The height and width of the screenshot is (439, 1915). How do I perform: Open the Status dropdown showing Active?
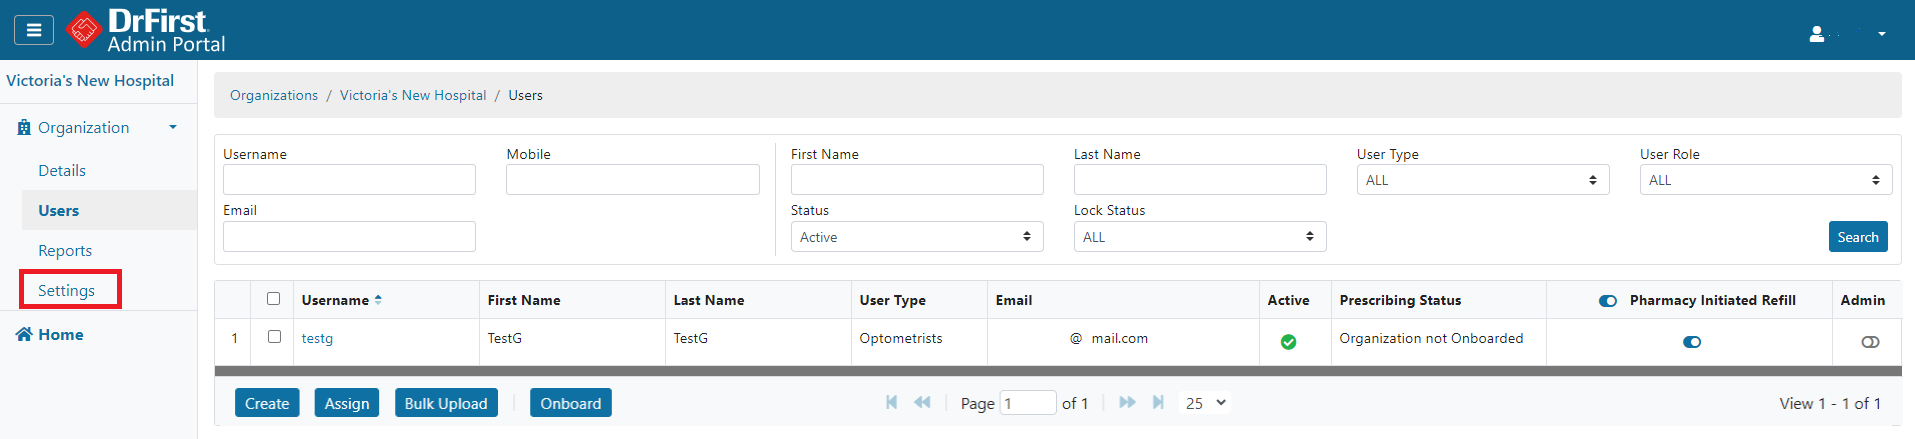pyautogui.click(x=916, y=237)
